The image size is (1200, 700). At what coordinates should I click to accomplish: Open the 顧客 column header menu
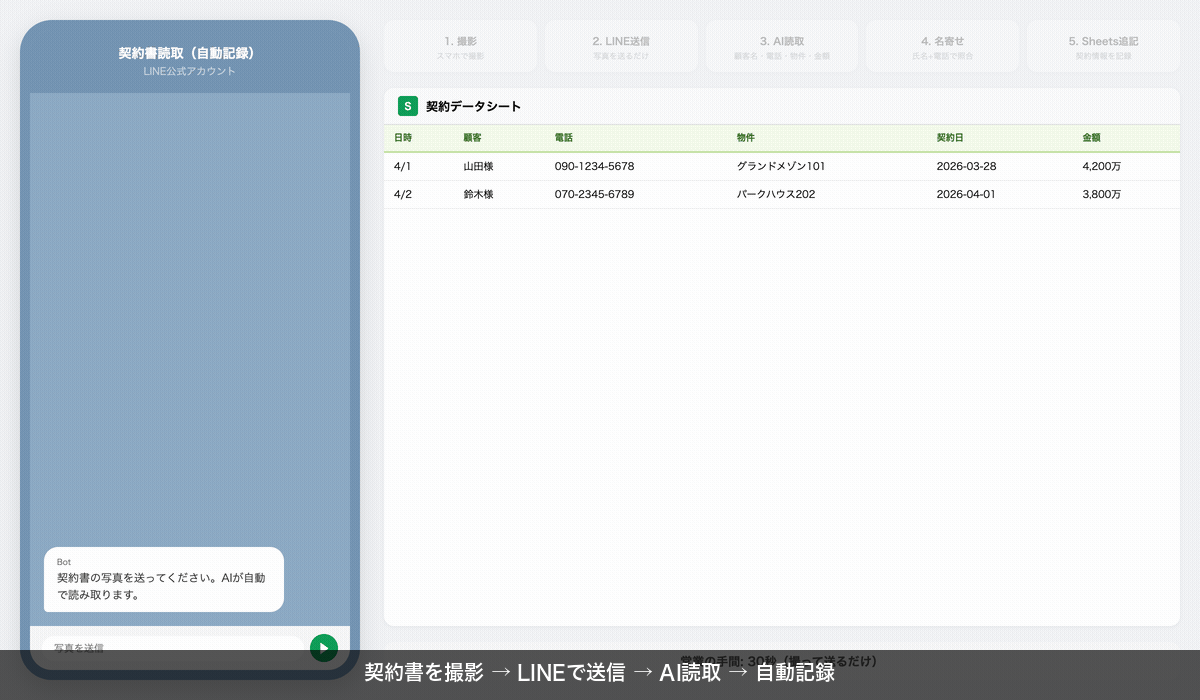477,138
